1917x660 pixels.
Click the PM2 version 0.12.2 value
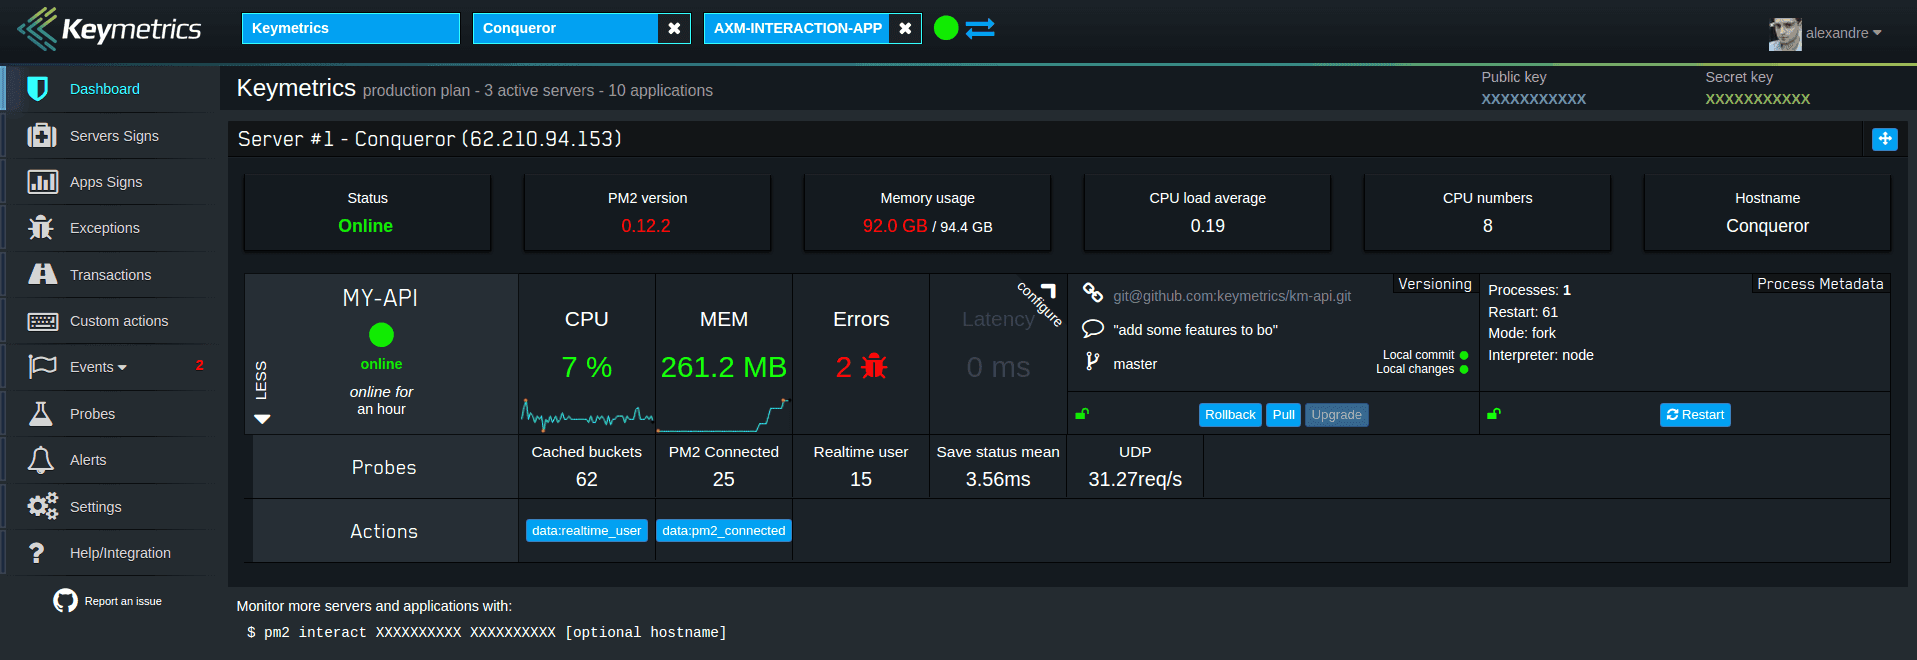pos(646,226)
